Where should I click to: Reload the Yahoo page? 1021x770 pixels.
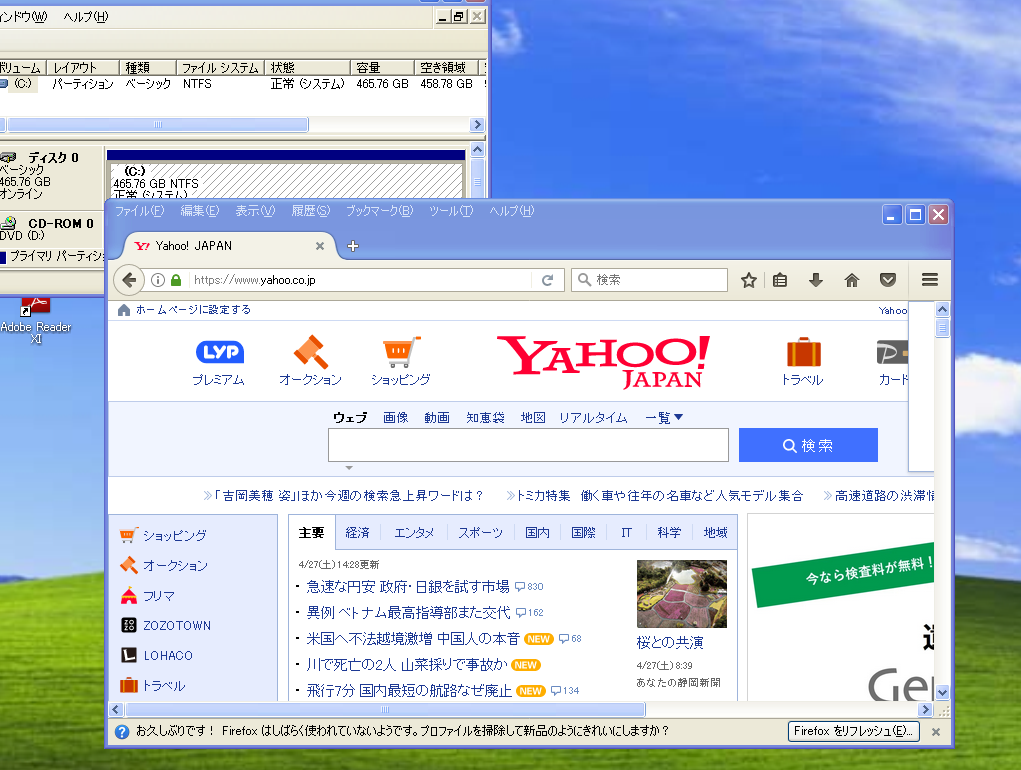click(x=548, y=280)
